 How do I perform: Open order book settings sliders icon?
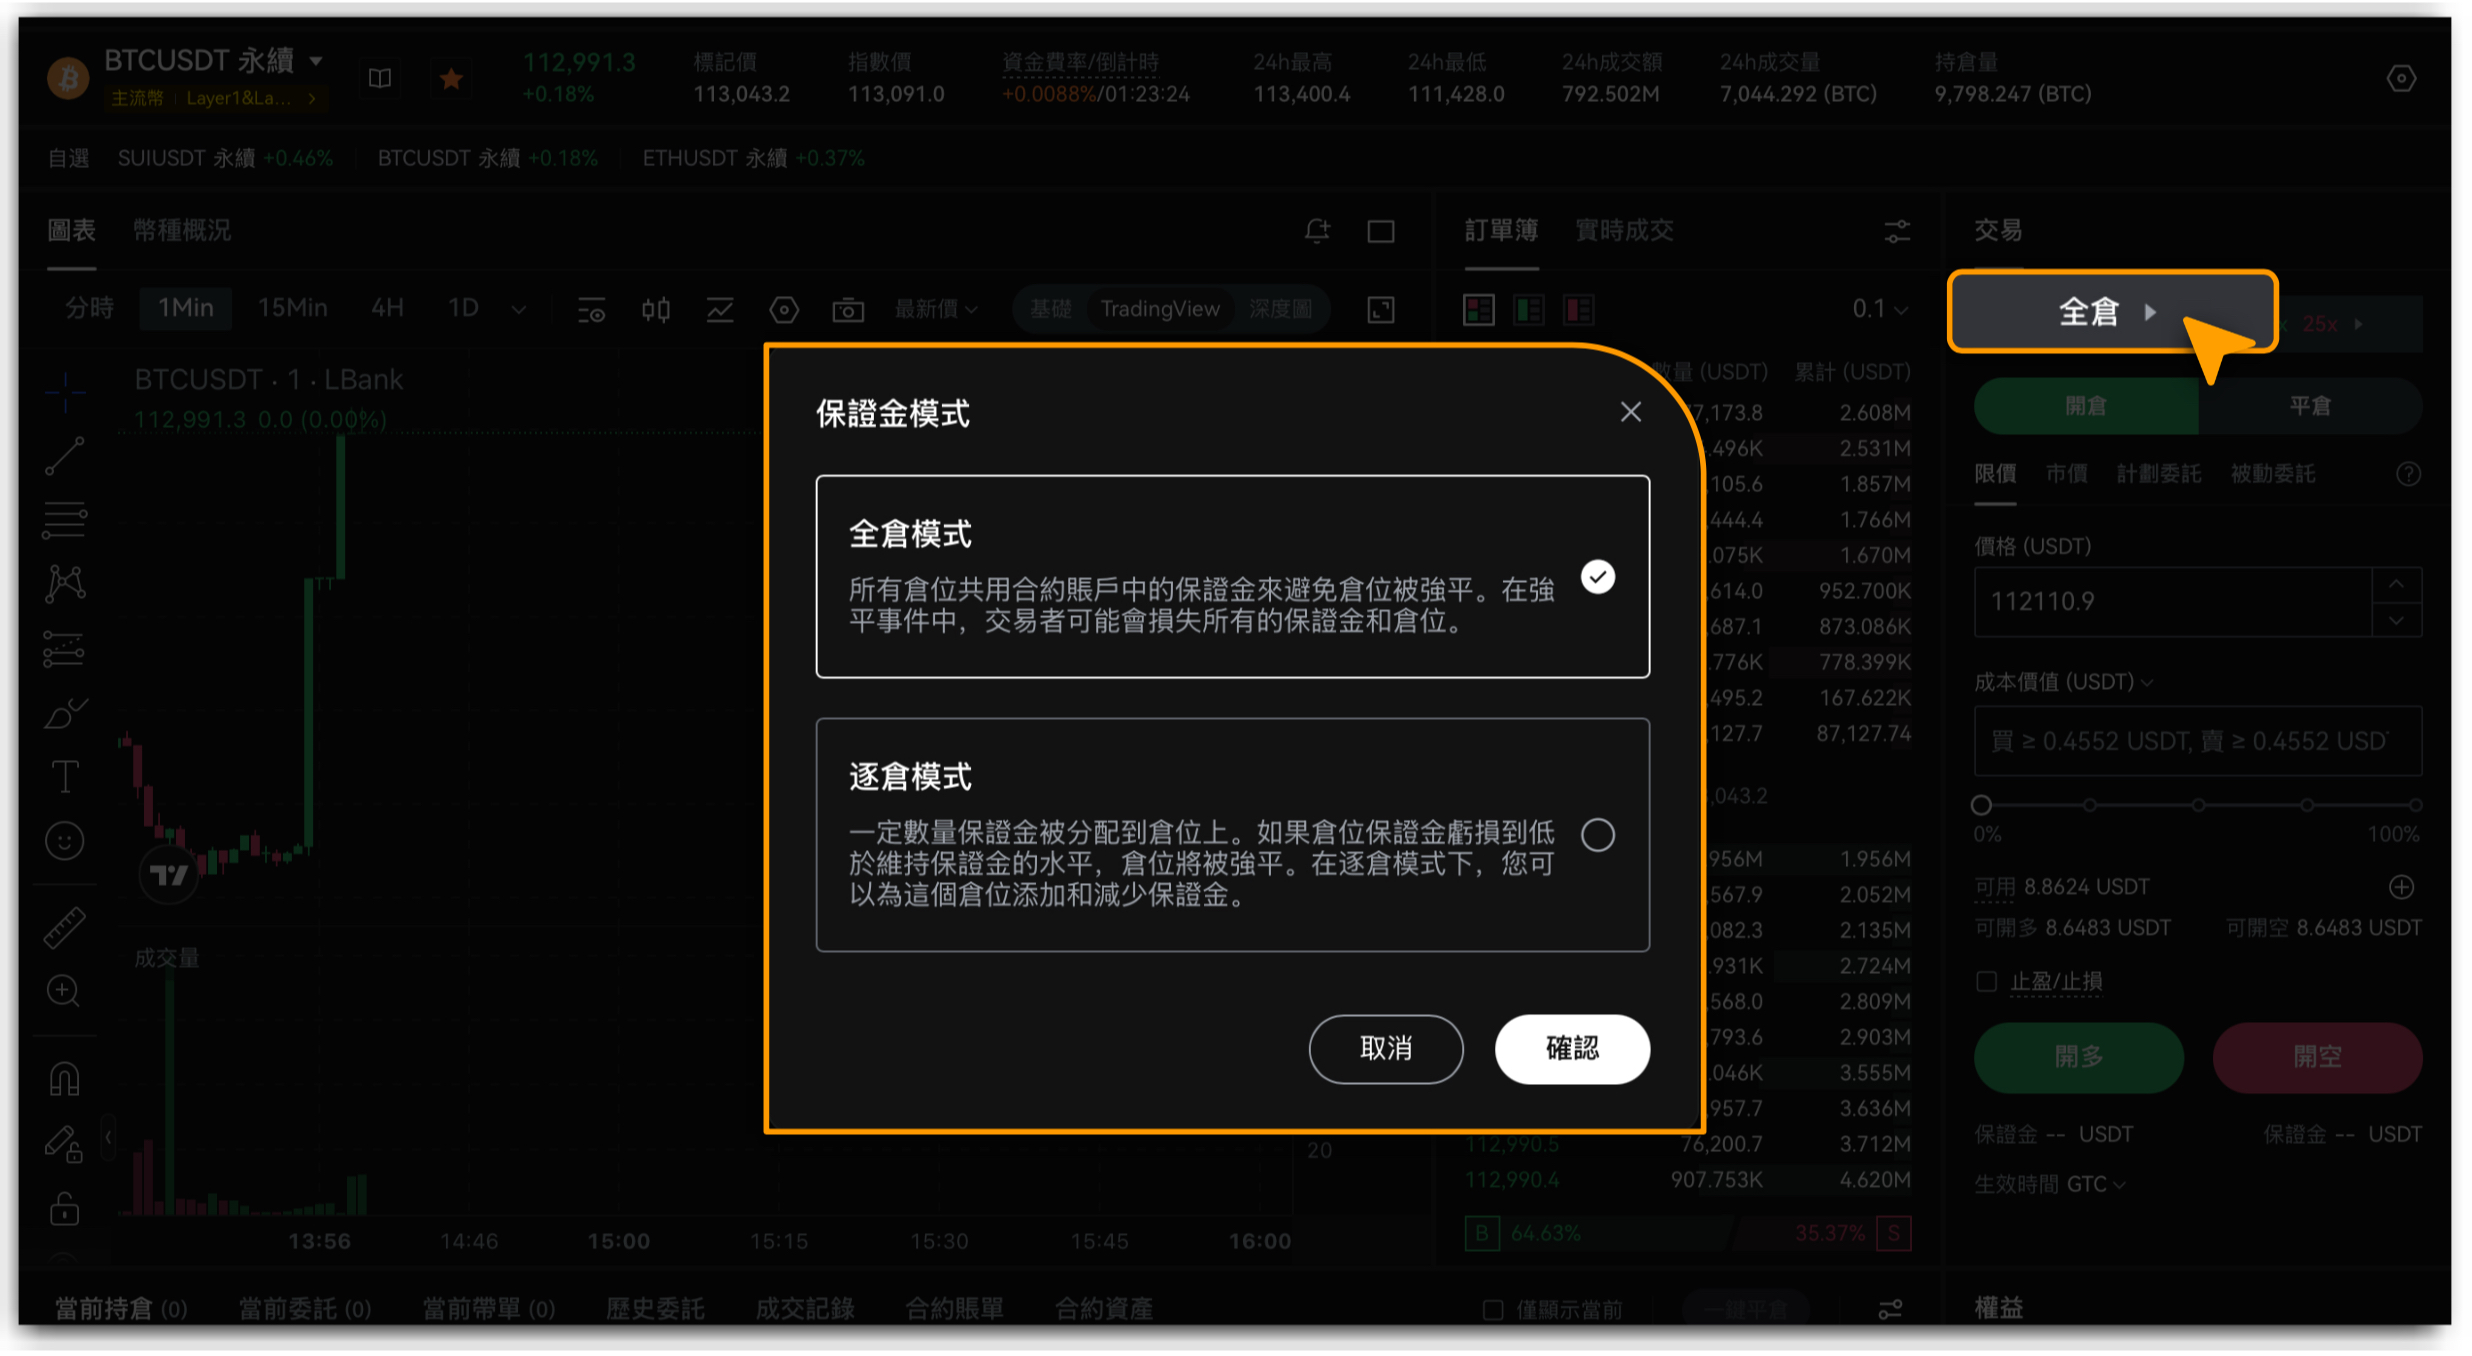point(1897,232)
